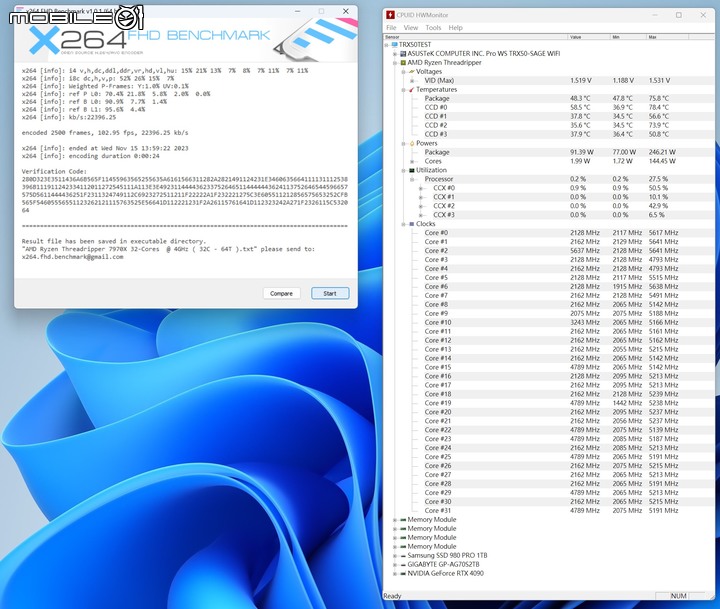Click the 246.21 W package max value

pyautogui.click(x=662, y=152)
